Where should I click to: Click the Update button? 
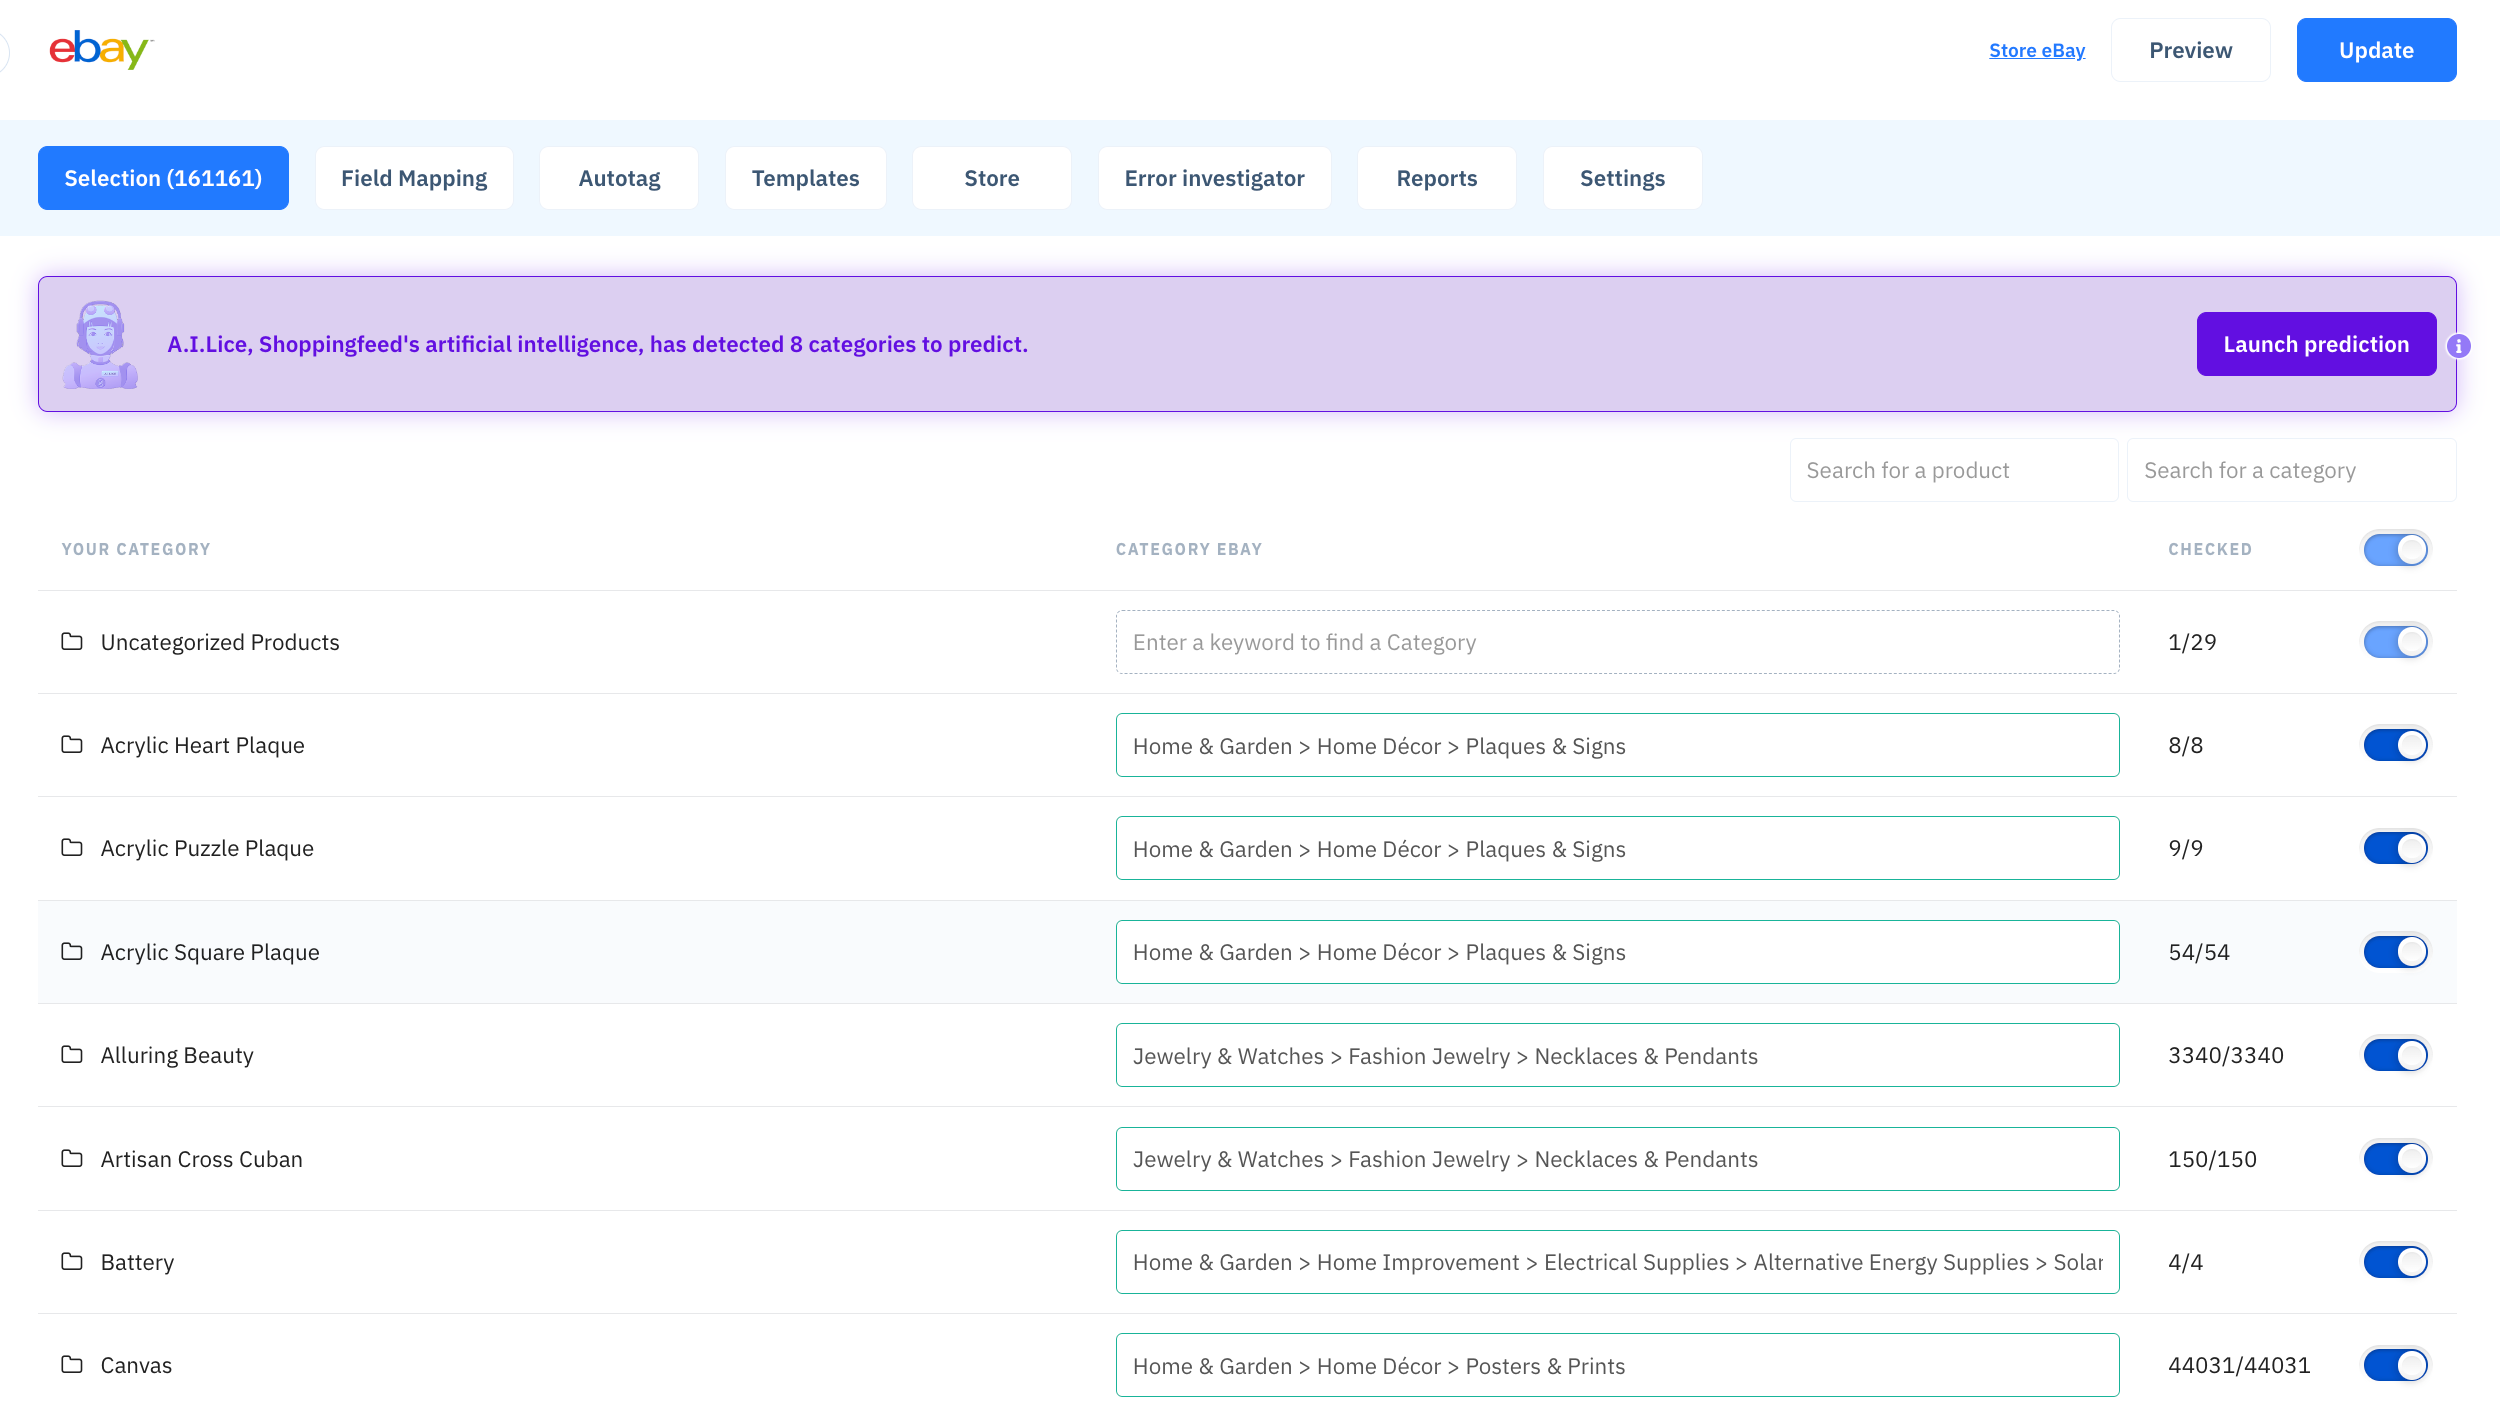[2376, 49]
